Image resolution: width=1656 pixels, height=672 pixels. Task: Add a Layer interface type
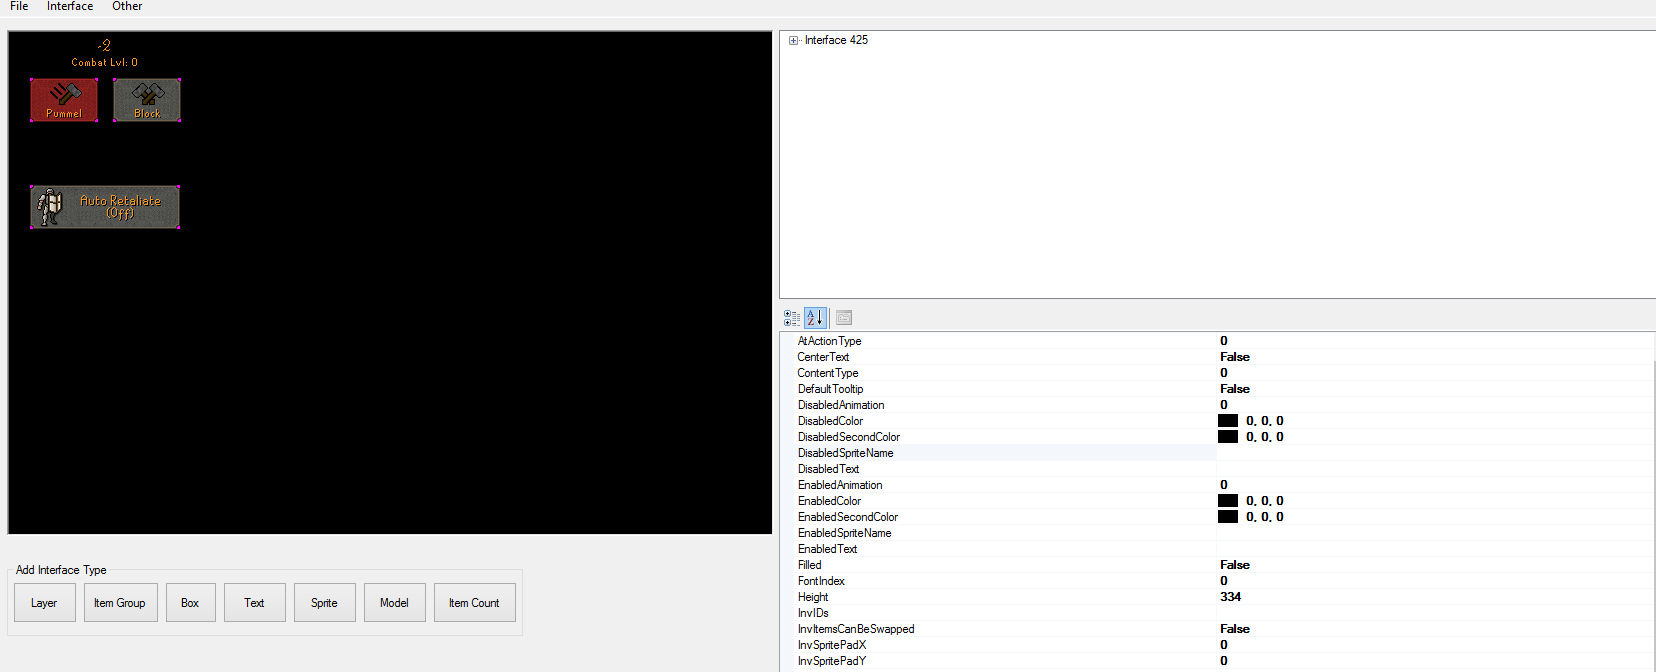44,603
